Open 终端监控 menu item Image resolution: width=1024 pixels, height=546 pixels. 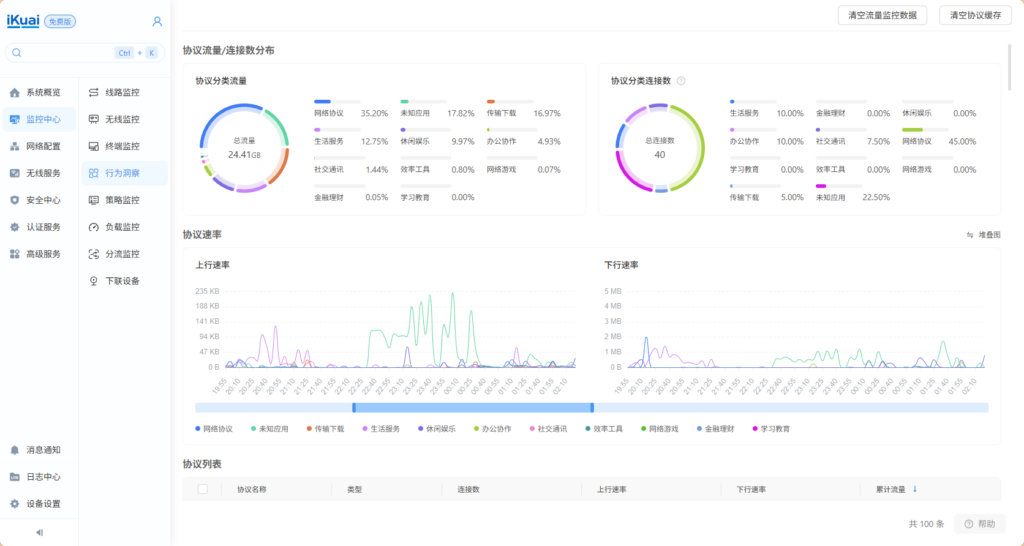pos(124,146)
